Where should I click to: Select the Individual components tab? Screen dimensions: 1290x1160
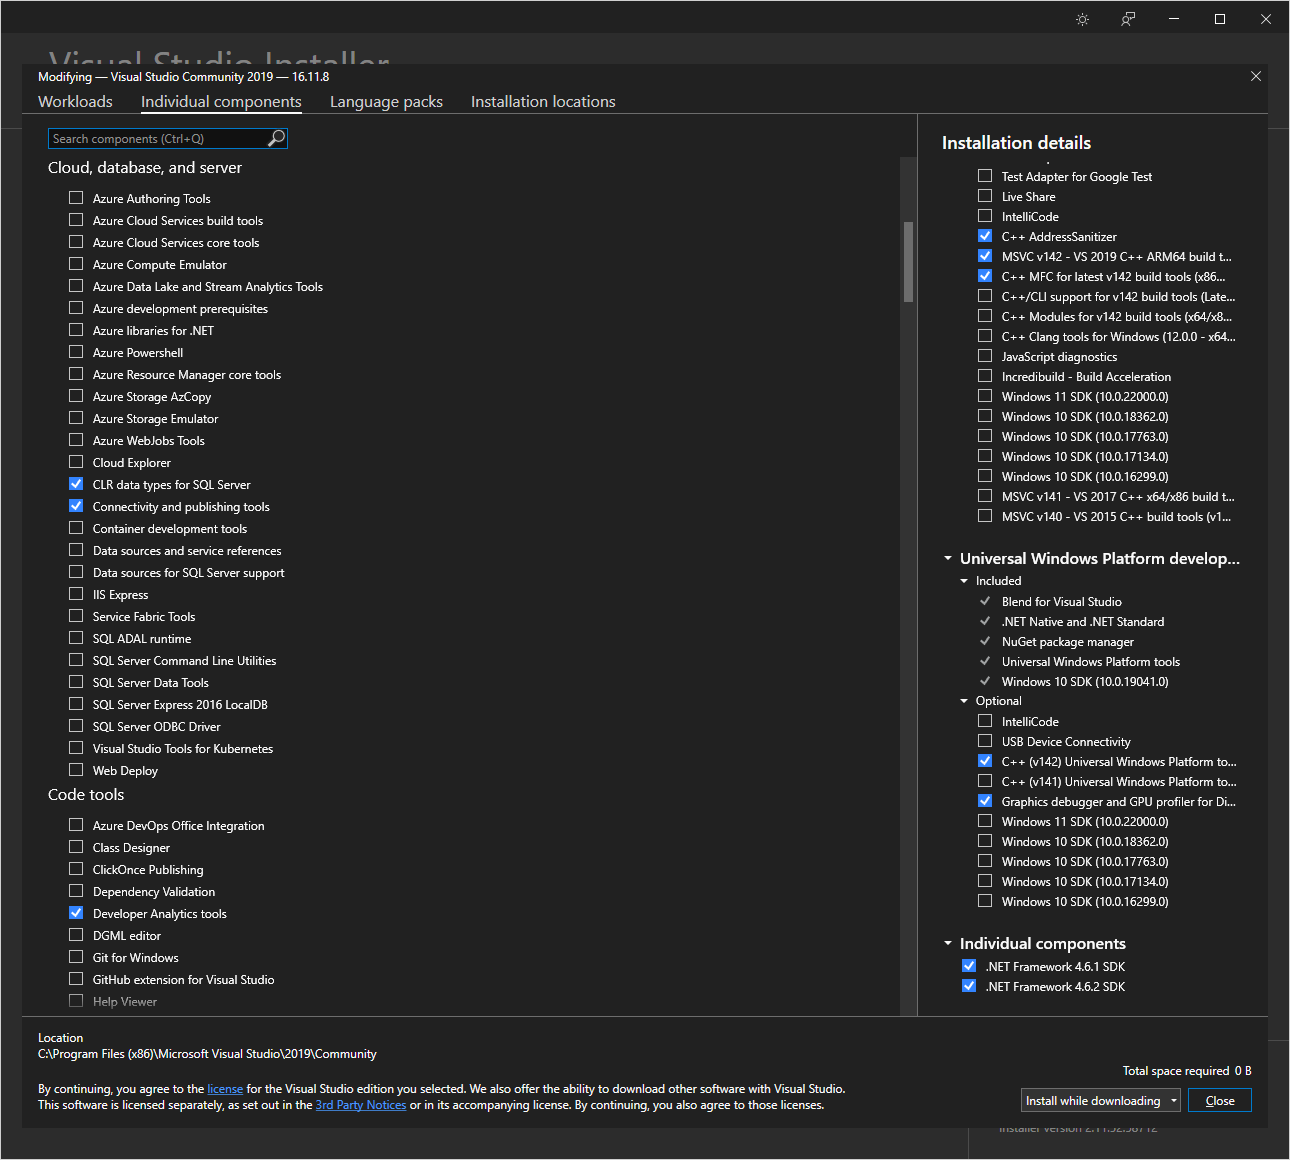[221, 102]
